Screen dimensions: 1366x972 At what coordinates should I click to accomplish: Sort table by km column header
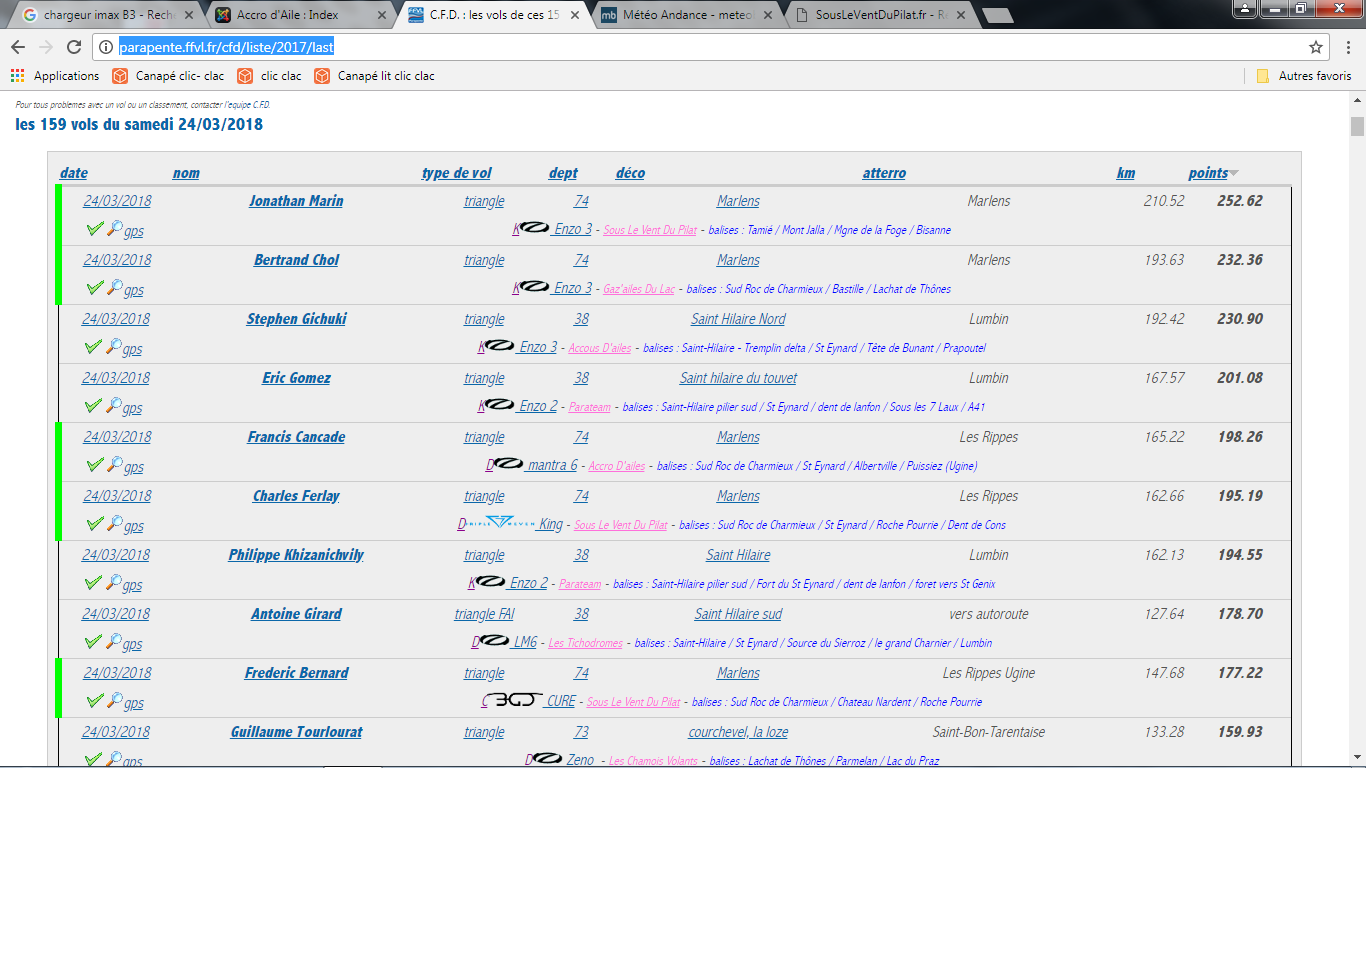[x=1125, y=173]
